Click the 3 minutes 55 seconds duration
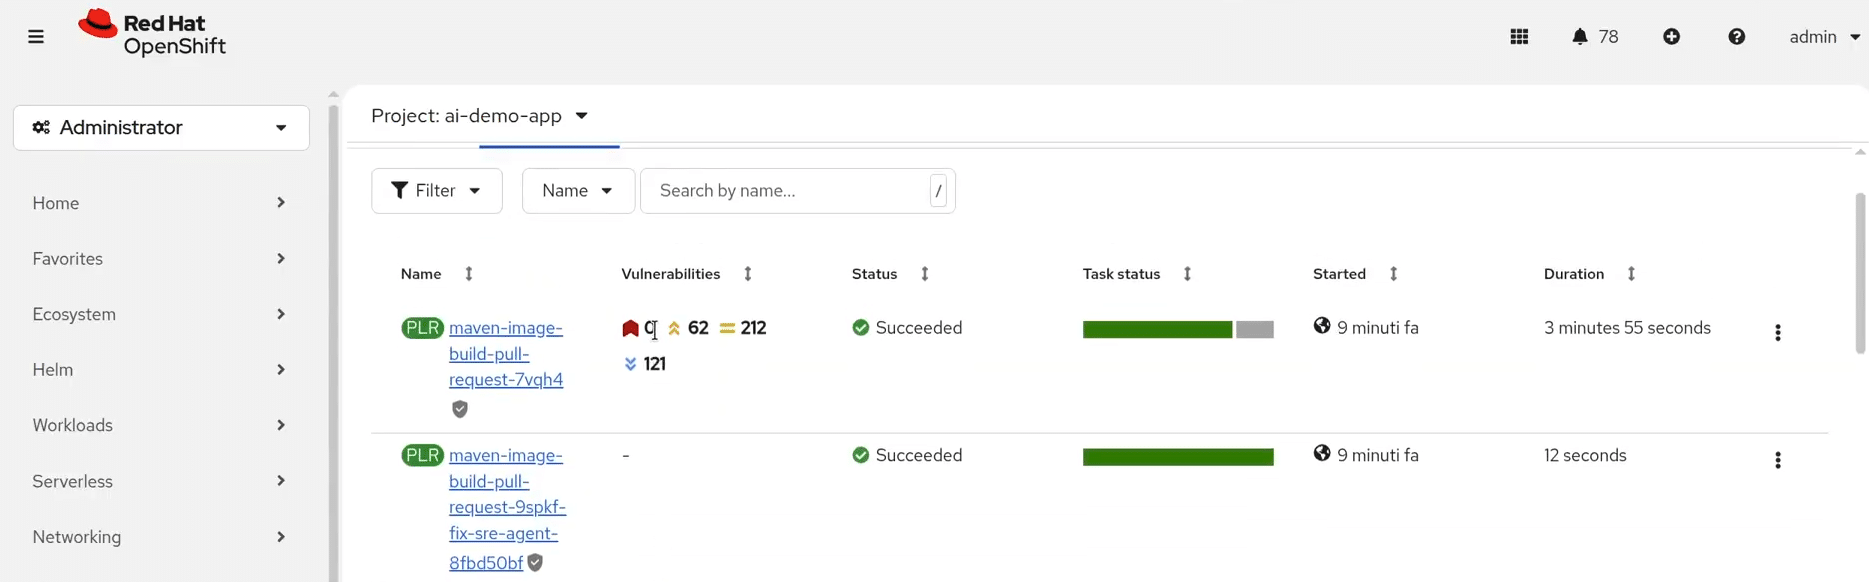The image size is (1869, 582). coord(1627,328)
